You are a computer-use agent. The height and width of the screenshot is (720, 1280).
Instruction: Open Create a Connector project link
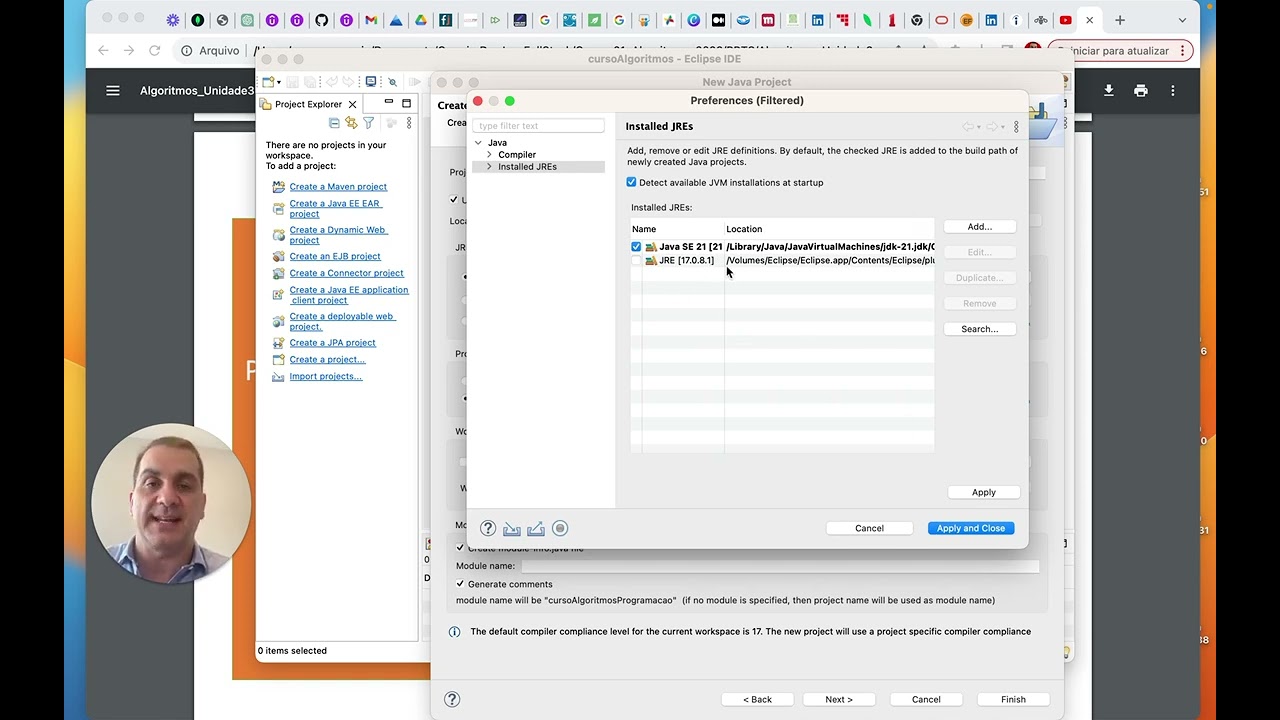click(x=346, y=273)
